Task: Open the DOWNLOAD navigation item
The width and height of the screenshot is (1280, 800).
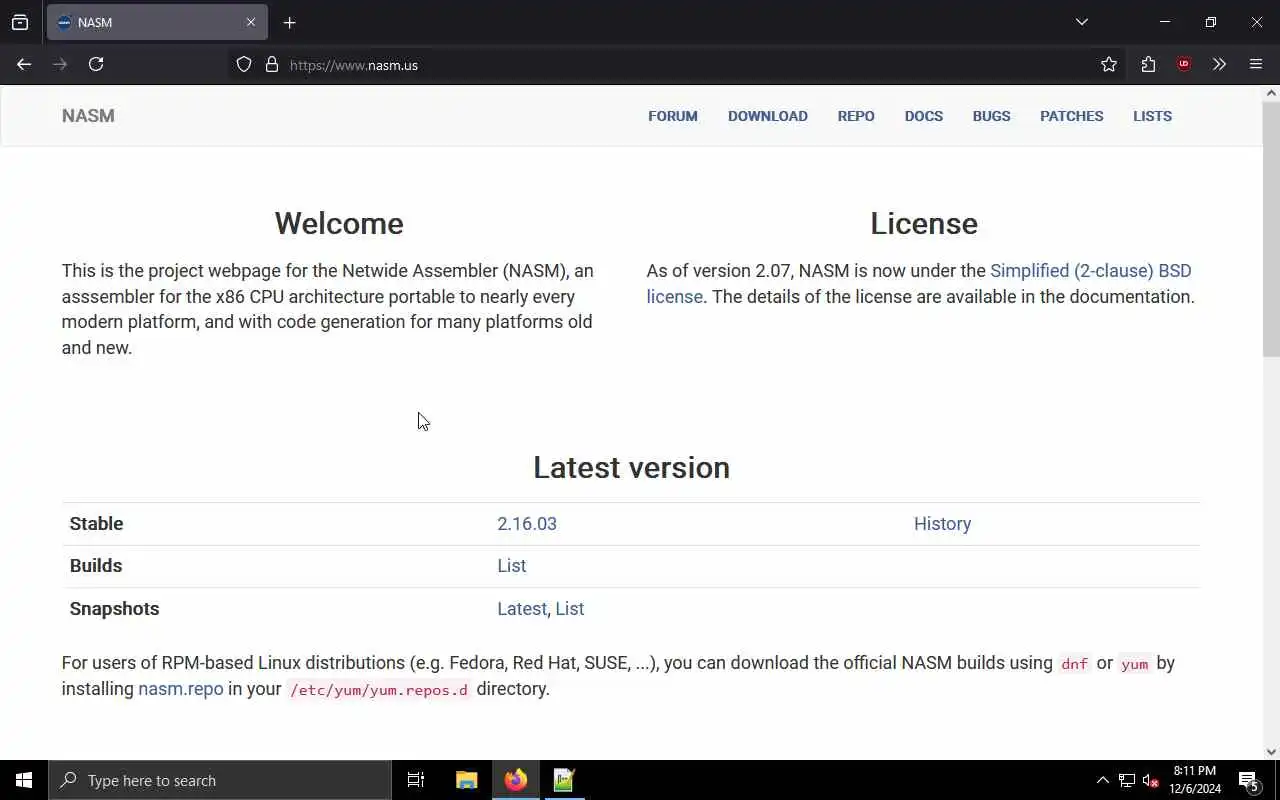Action: pos(768,116)
